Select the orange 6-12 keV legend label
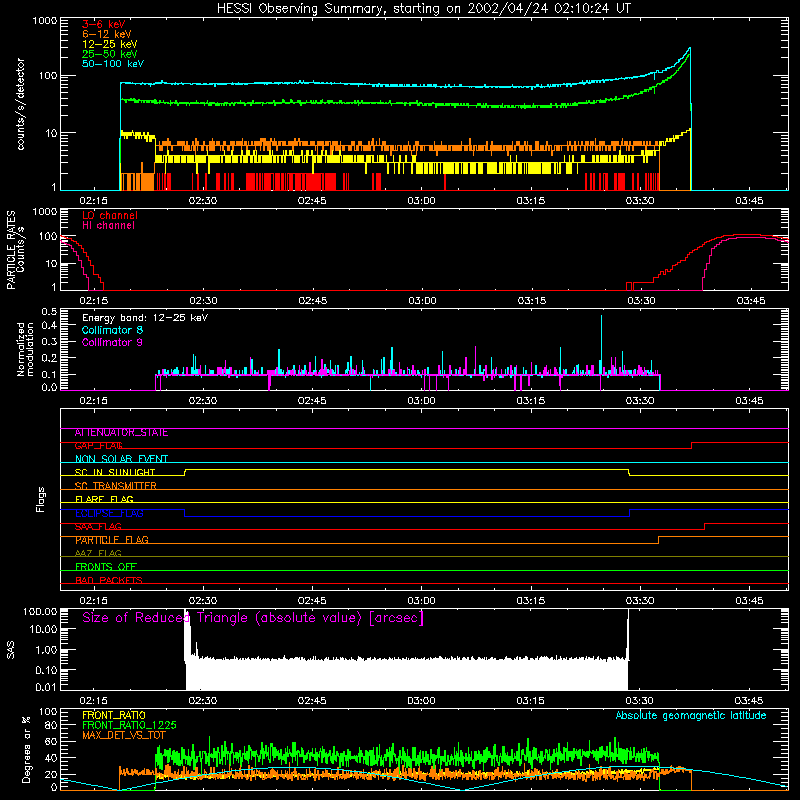The width and height of the screenshot is (800, 800). (x=107, y=34)
